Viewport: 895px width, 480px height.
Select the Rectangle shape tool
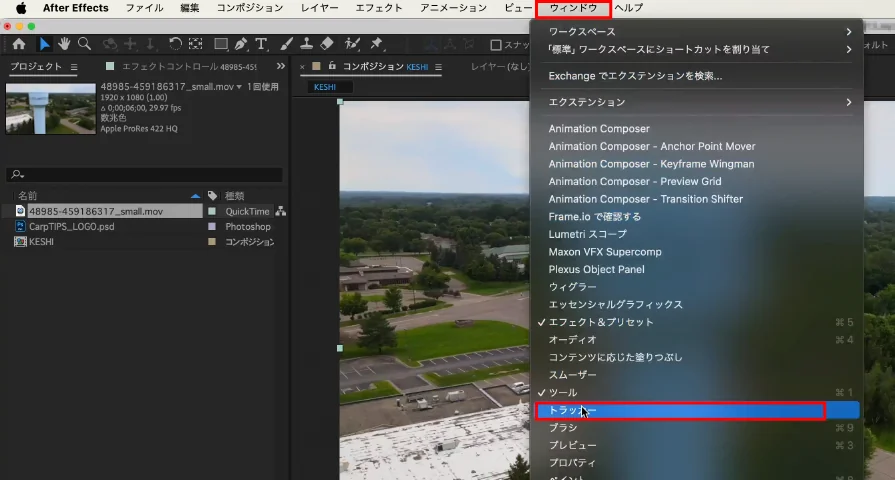221,44
